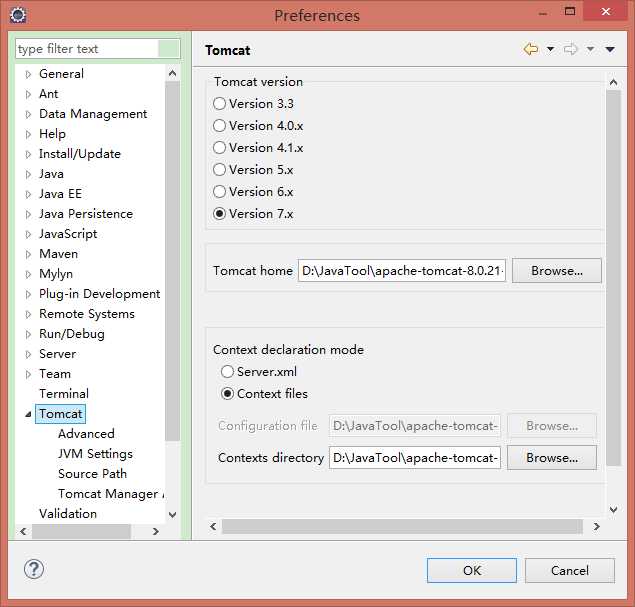635x607 pixels.
Task: Click the Contexts directory path field
Action: coord(415,458)
